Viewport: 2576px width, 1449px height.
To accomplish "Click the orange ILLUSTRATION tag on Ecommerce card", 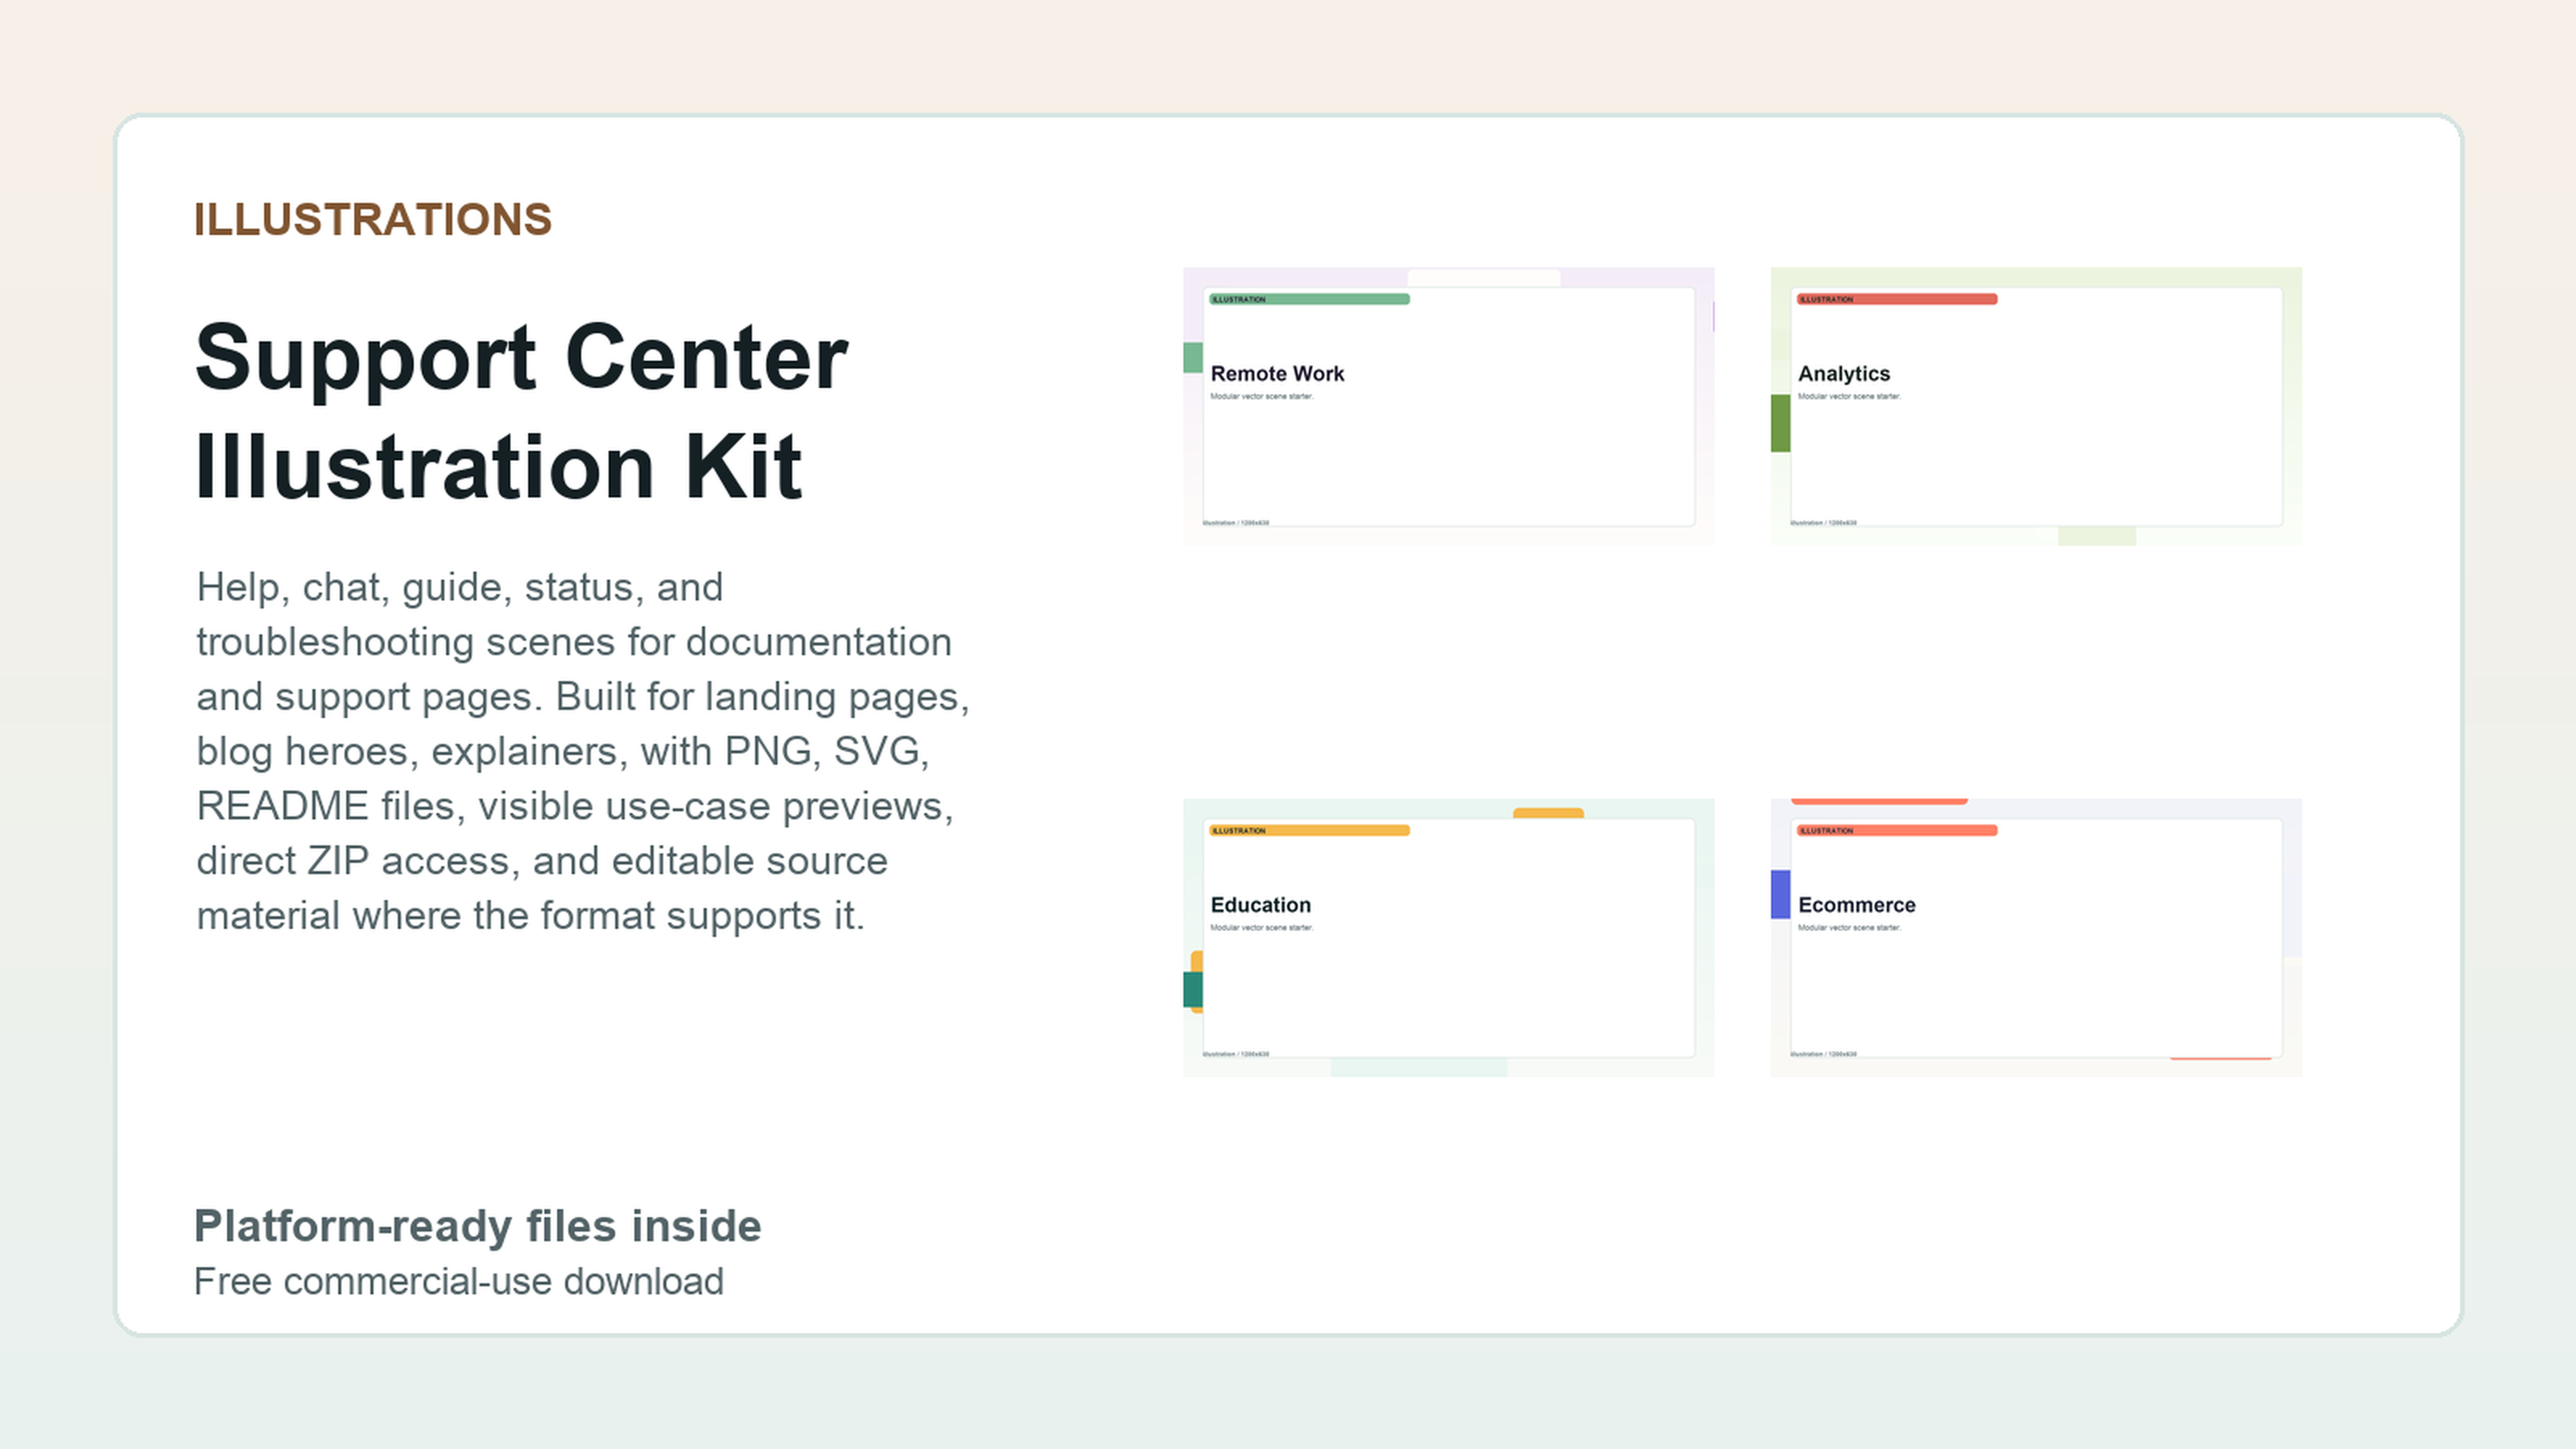I will 1897,830.
